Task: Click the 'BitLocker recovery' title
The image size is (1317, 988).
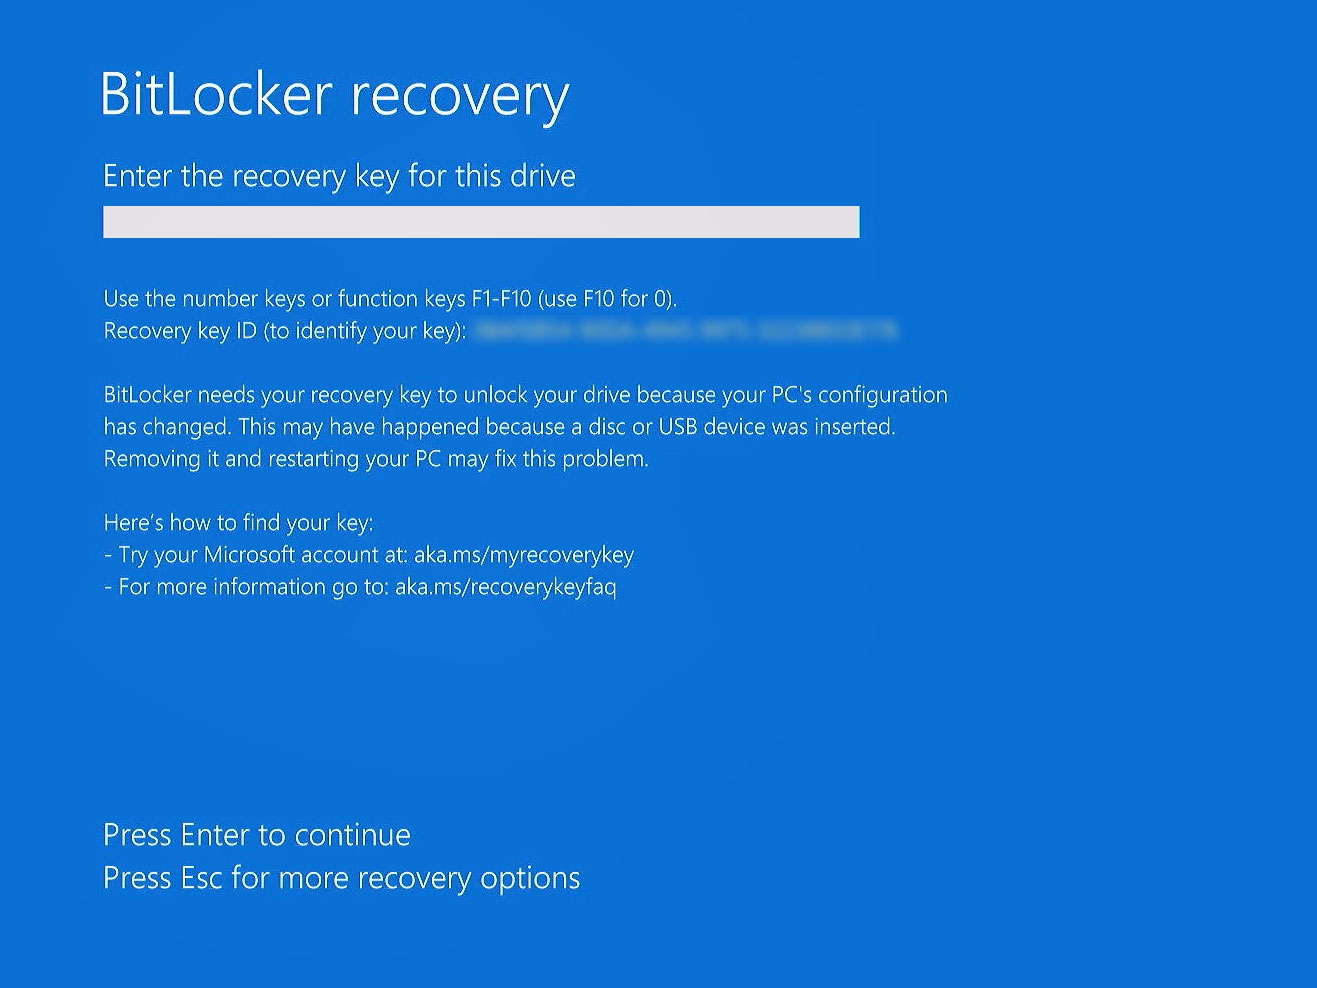Action: click(x=334, y=95)
